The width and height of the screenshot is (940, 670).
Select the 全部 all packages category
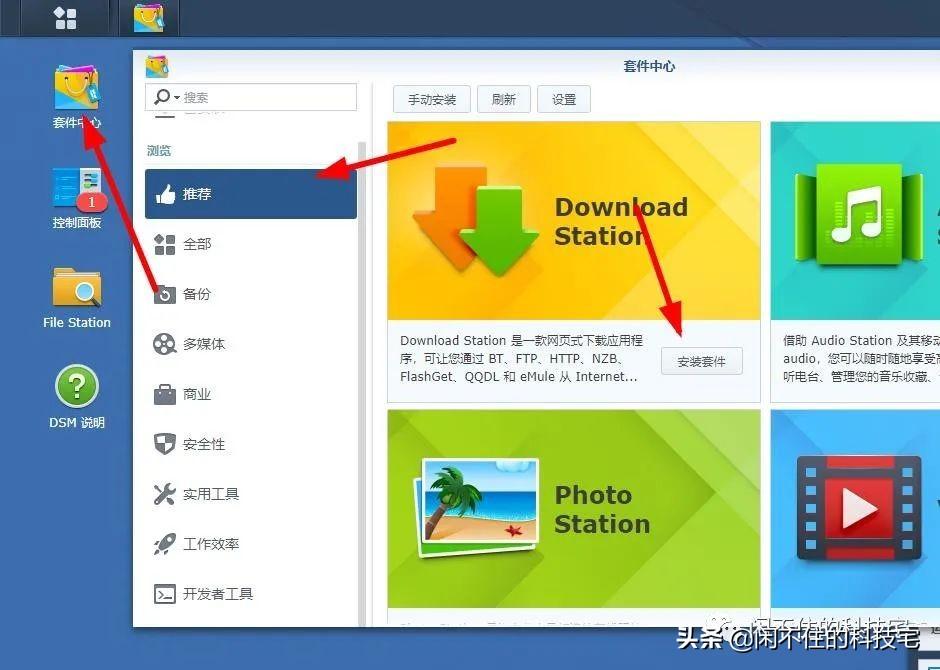coord(251,244)
